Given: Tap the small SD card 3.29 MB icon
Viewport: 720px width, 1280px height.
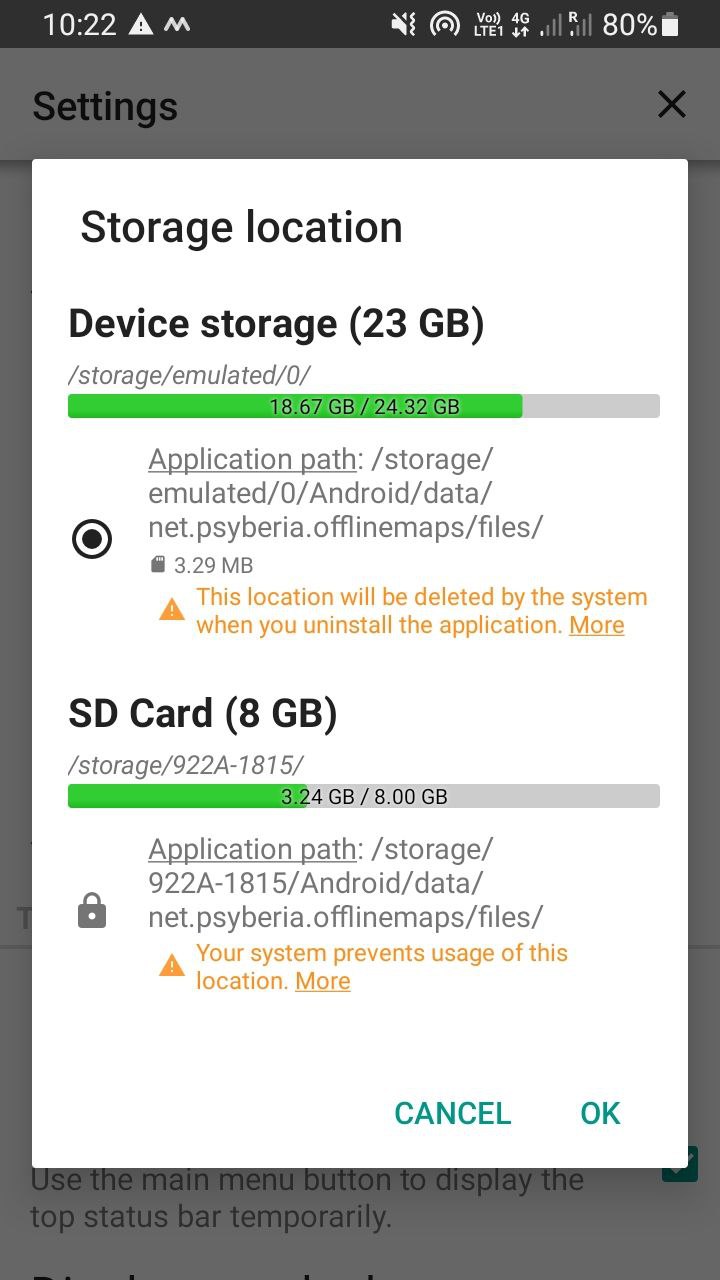Looking at the screenshot, I should click(x=157, y=565).
